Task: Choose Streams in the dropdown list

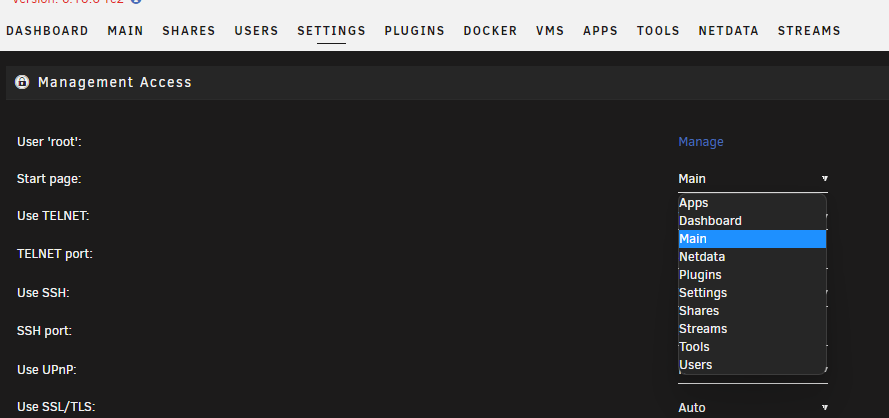Action: click(x=752, y=329)
